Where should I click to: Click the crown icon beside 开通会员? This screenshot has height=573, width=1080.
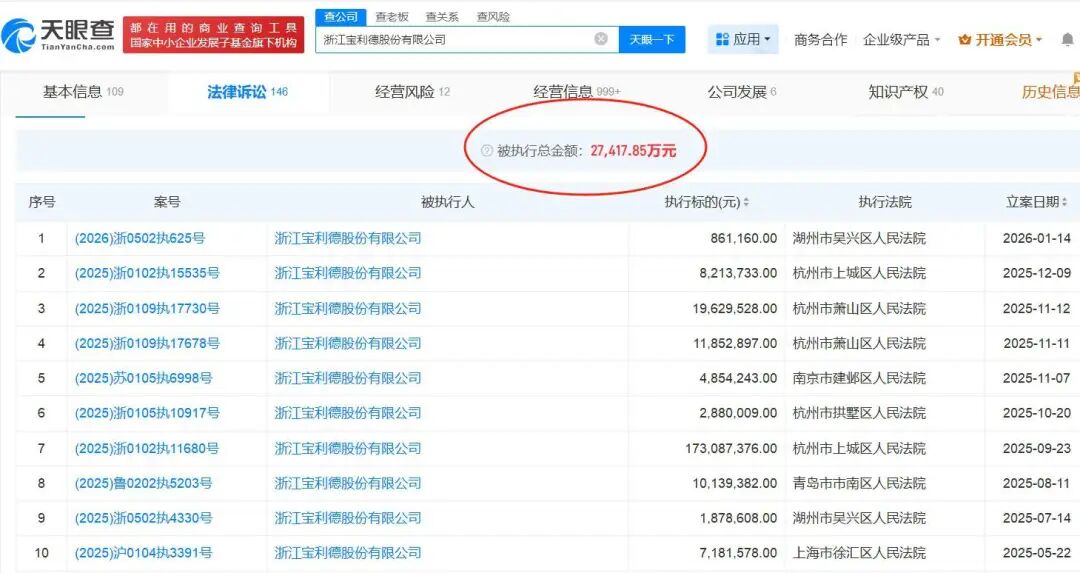[964, 40]
